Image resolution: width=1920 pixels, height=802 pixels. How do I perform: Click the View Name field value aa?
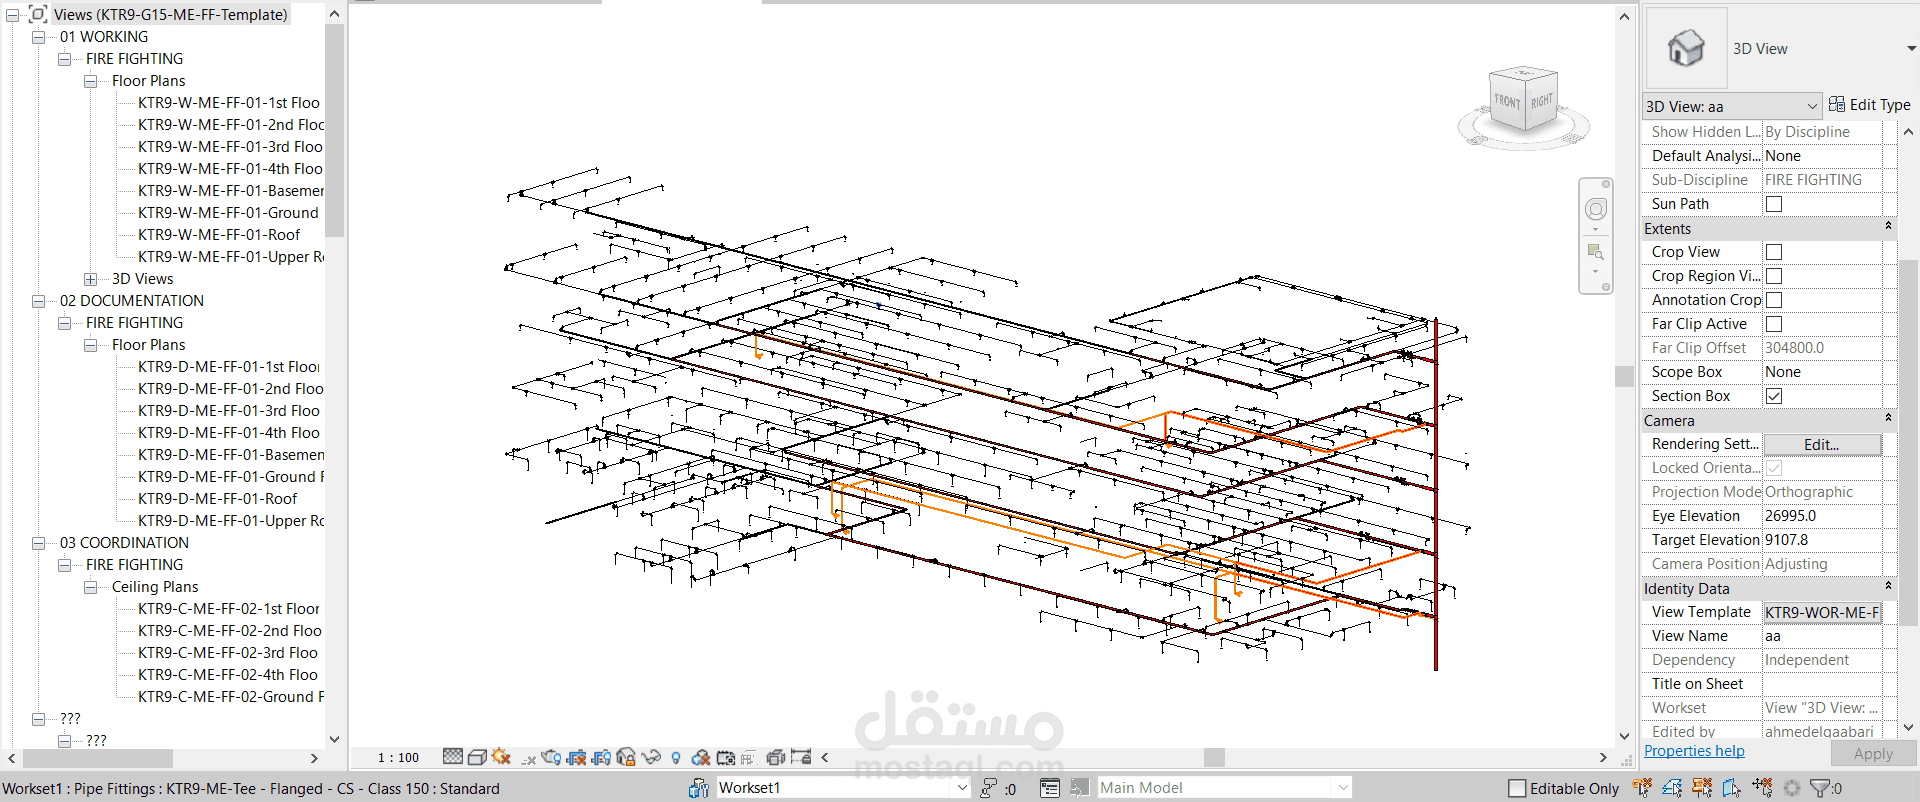[x=1822, y=636]
